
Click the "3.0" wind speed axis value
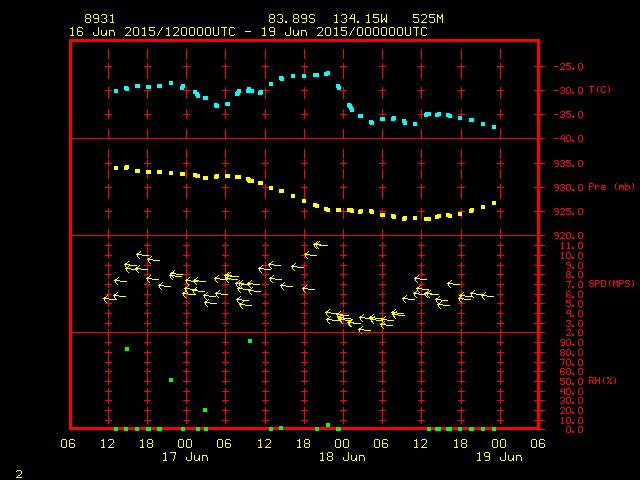coord(574,324)
